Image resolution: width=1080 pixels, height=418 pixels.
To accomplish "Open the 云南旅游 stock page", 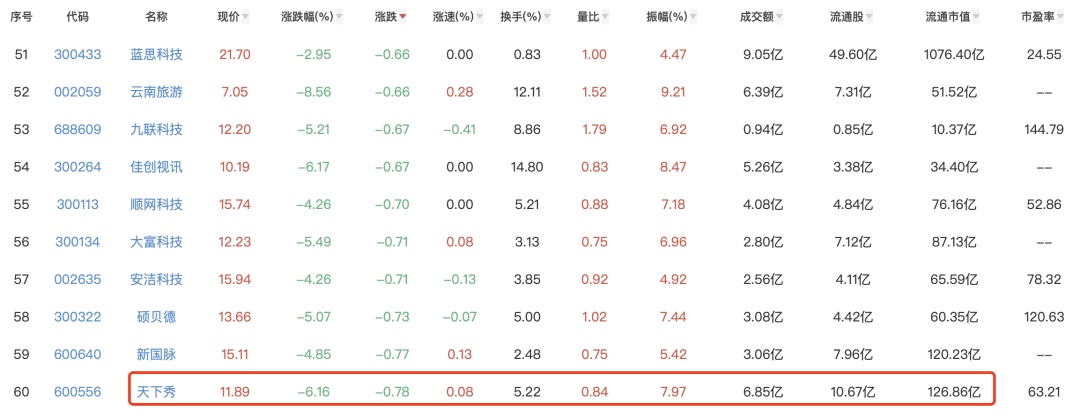I will click(x=156, y=91).
